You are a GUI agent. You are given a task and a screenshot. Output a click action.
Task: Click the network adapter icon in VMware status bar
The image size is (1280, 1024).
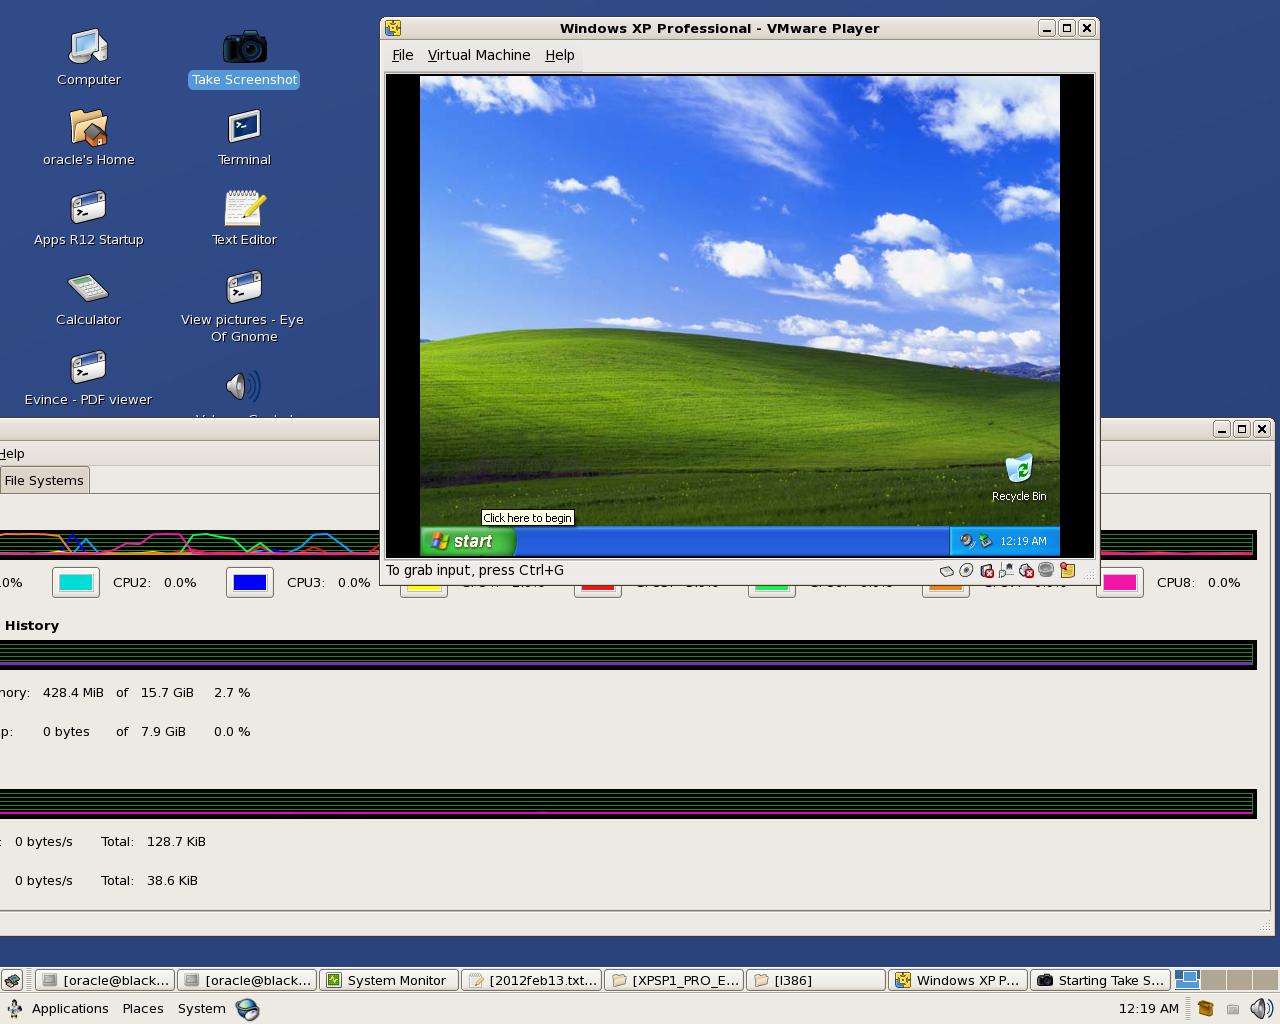click(1006, 570)
